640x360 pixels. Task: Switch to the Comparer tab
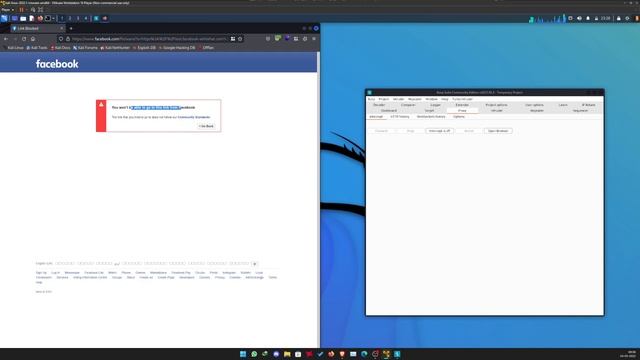click(408, 105)
